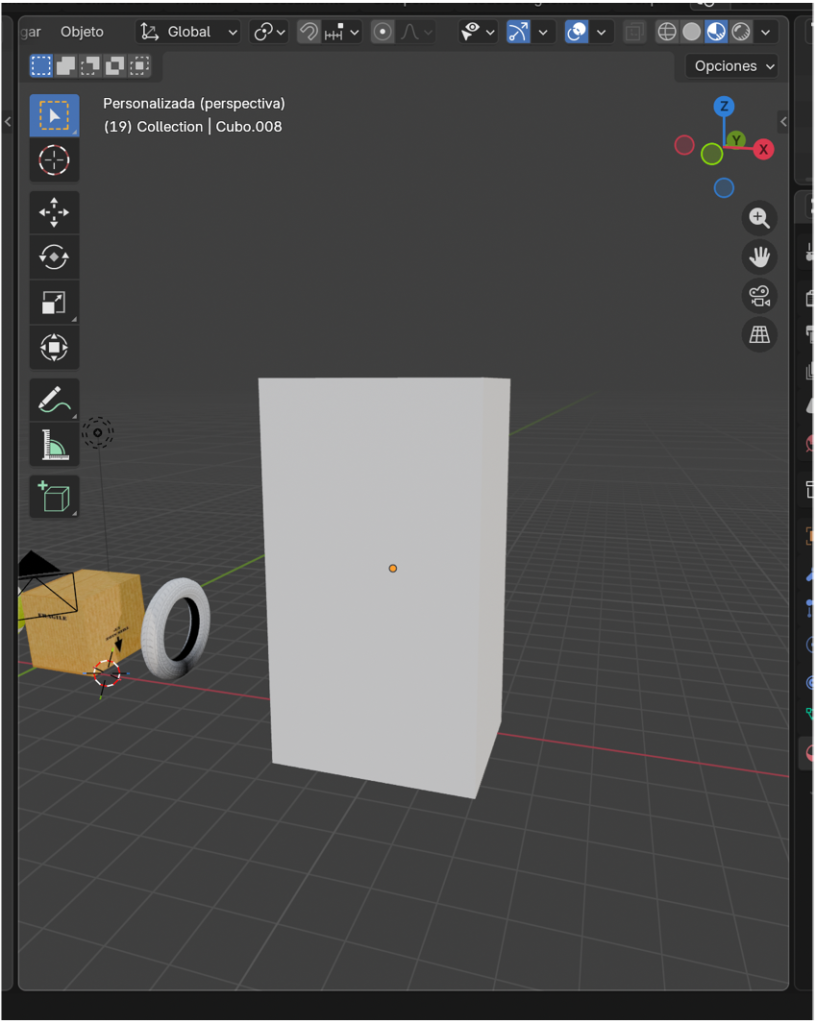Screen dimensions: 816x1024
Task: Select the Measure tool
Action: 54,442
